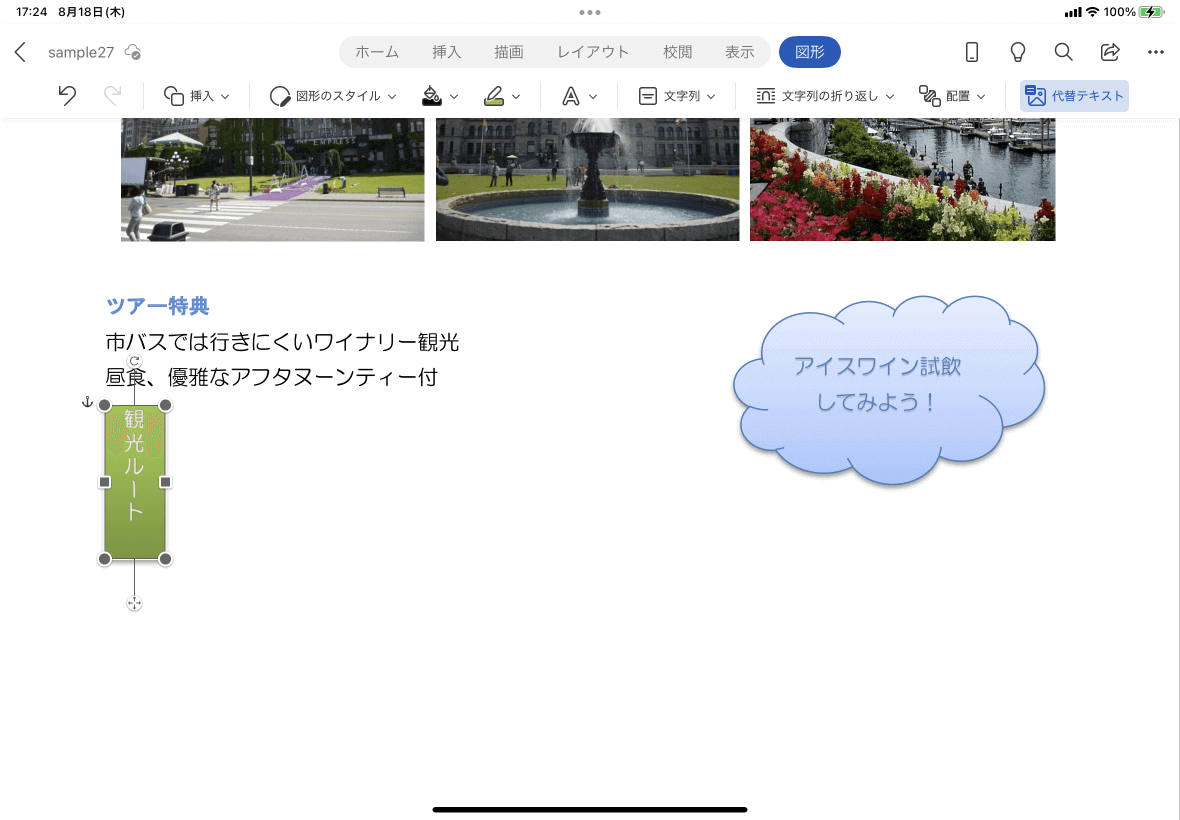Apply shape fill bucket icon

coord(432,96)
